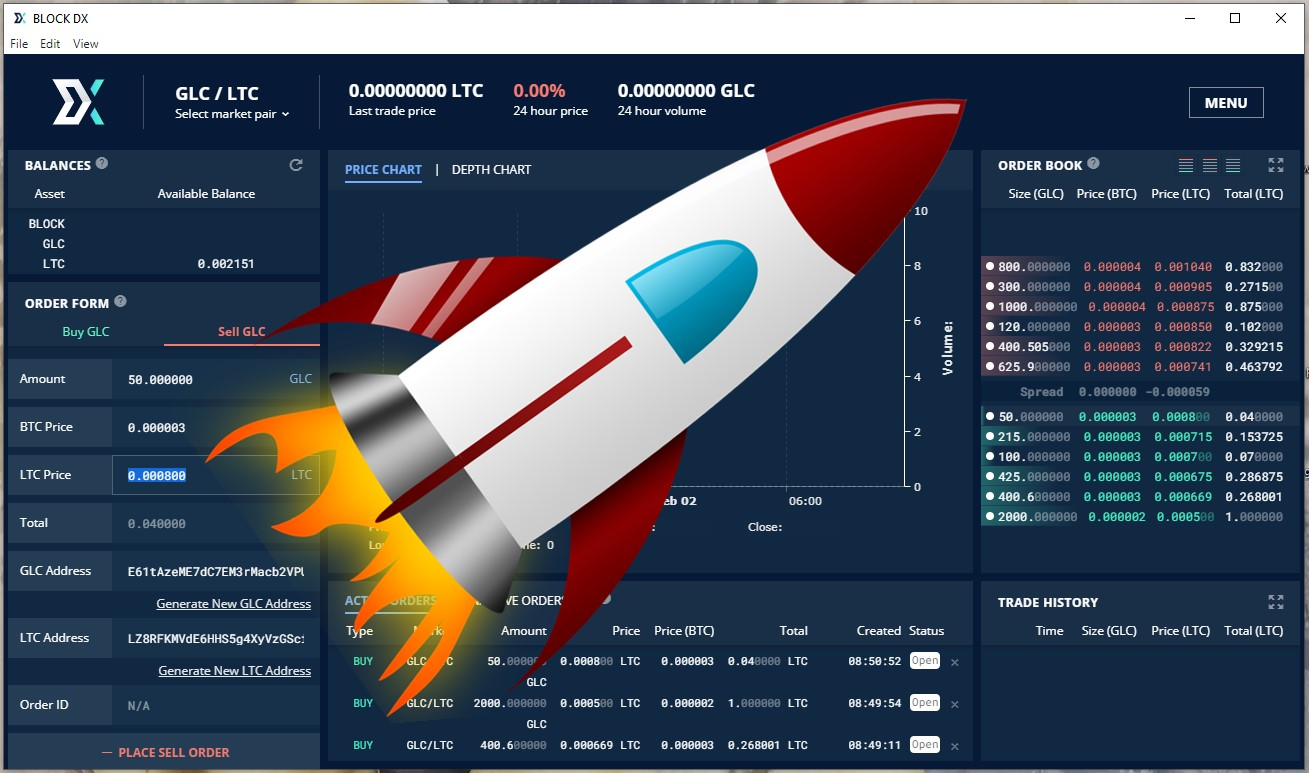Click Generate New LTC Address link

235,671
